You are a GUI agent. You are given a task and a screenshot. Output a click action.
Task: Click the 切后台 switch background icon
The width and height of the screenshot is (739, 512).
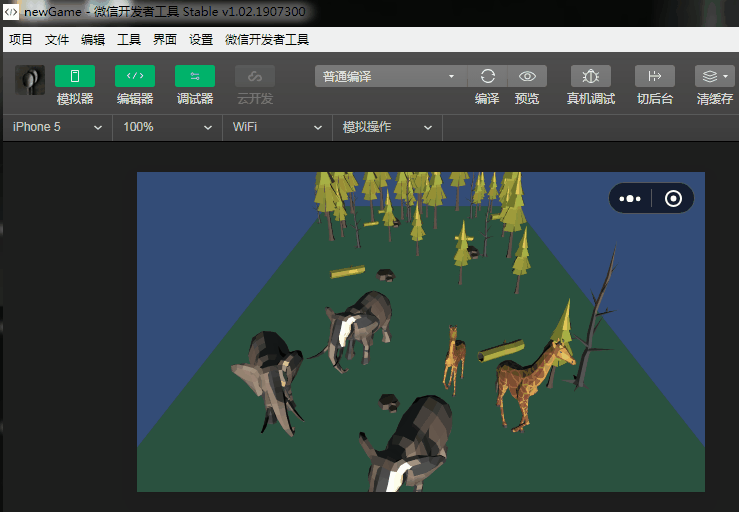pos(655,76)
